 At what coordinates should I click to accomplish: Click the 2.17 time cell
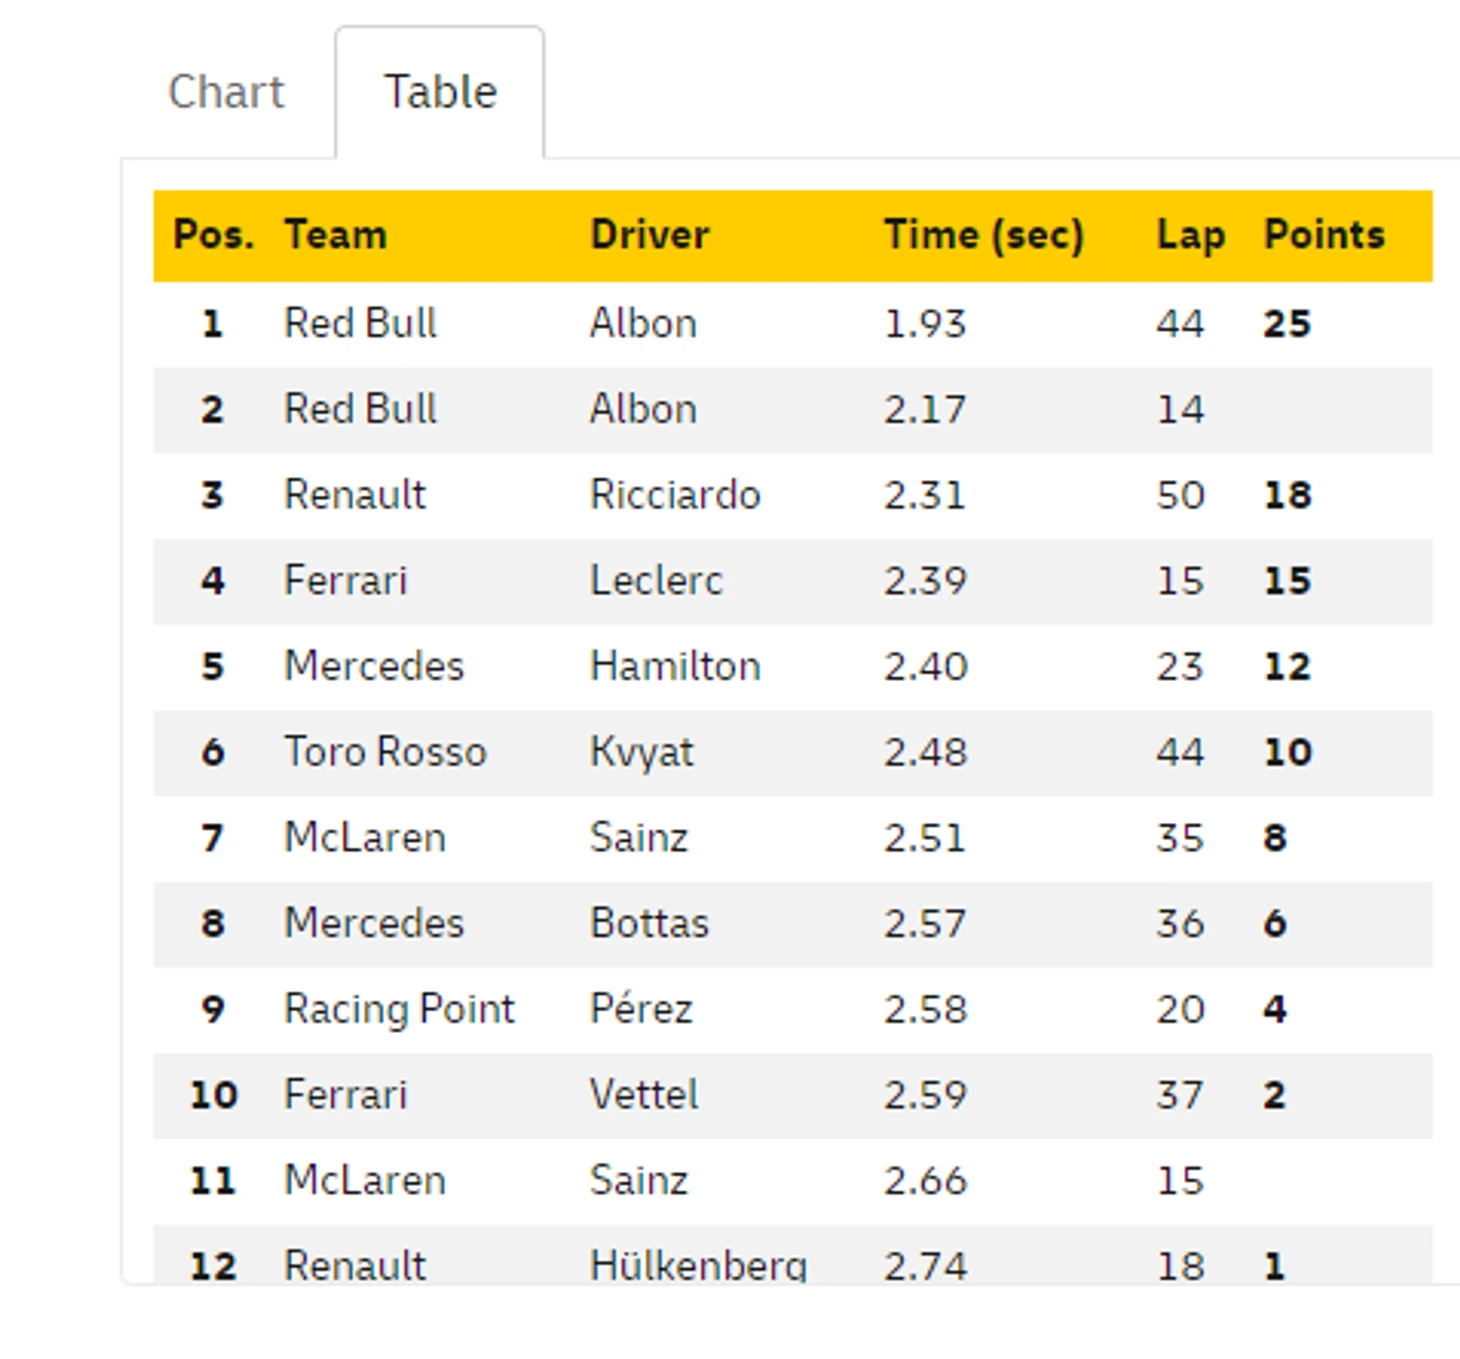(925, 410)
